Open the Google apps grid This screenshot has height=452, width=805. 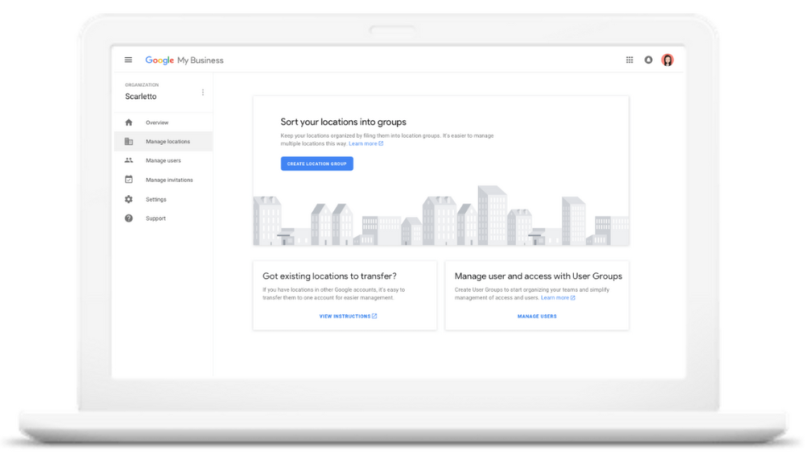click(x=629, y=60)
